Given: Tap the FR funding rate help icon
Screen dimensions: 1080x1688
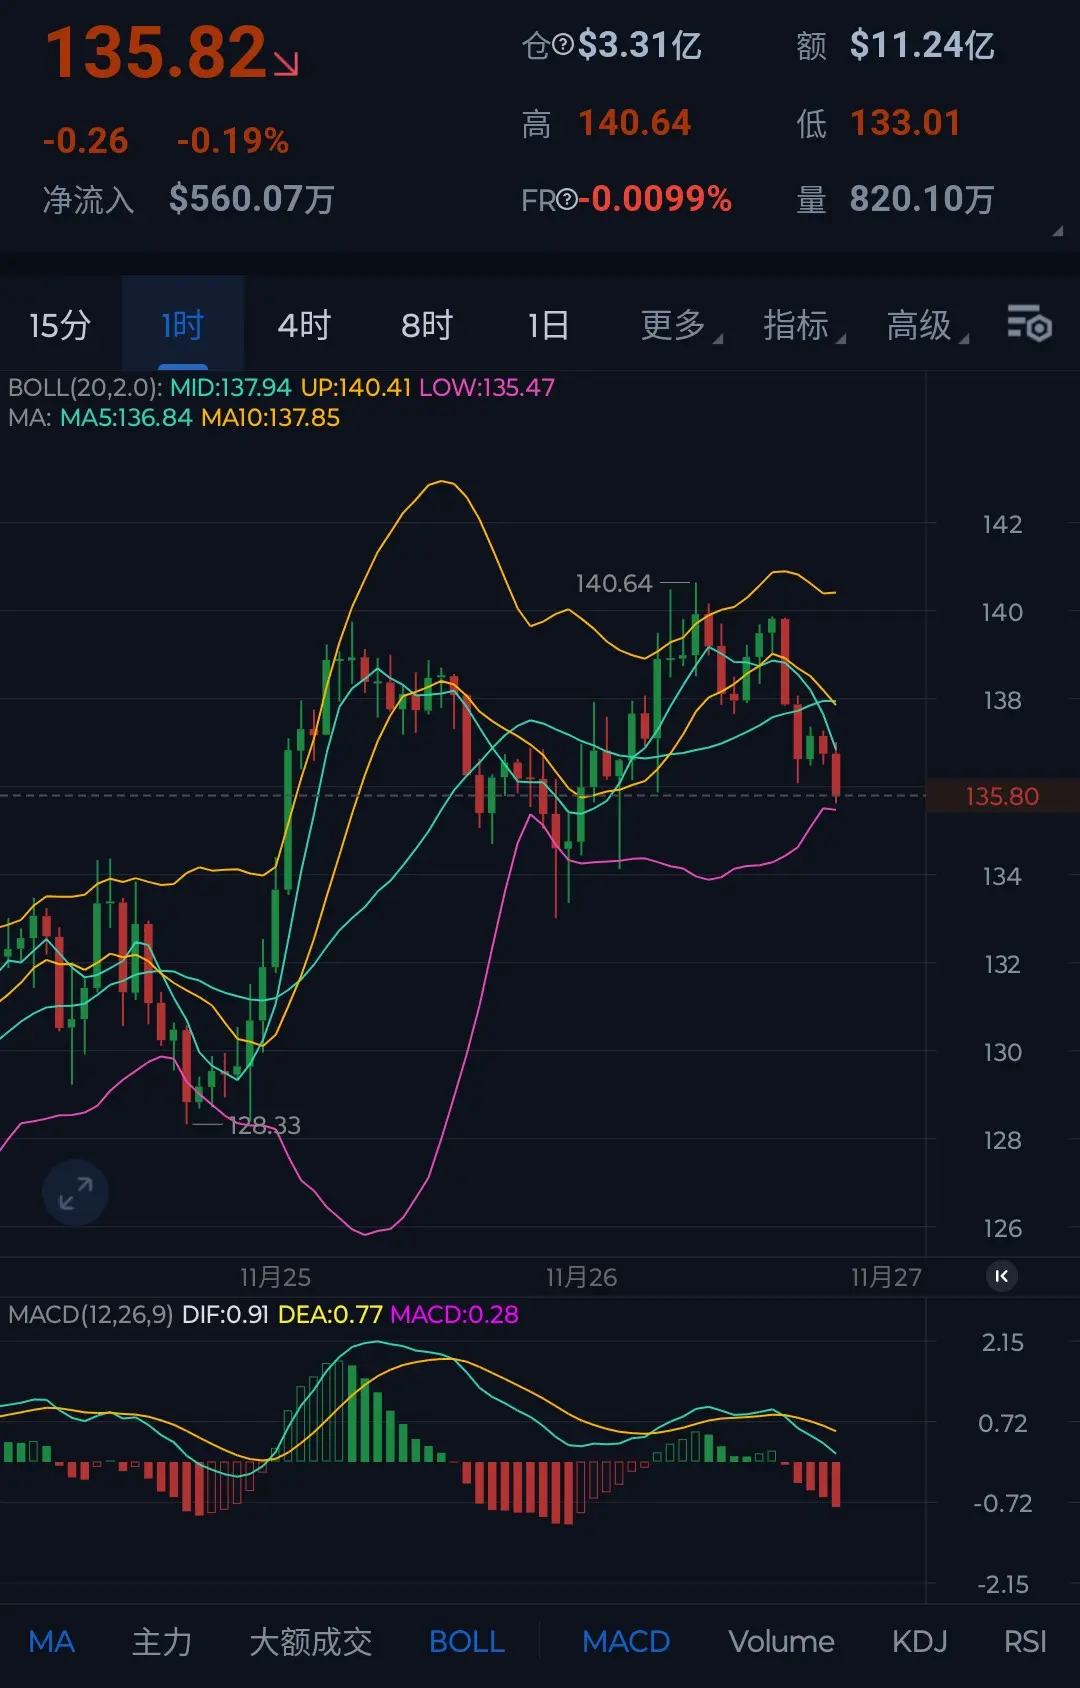Looking at the screenshot, I should pyautogui.click(x=567, y=200).
